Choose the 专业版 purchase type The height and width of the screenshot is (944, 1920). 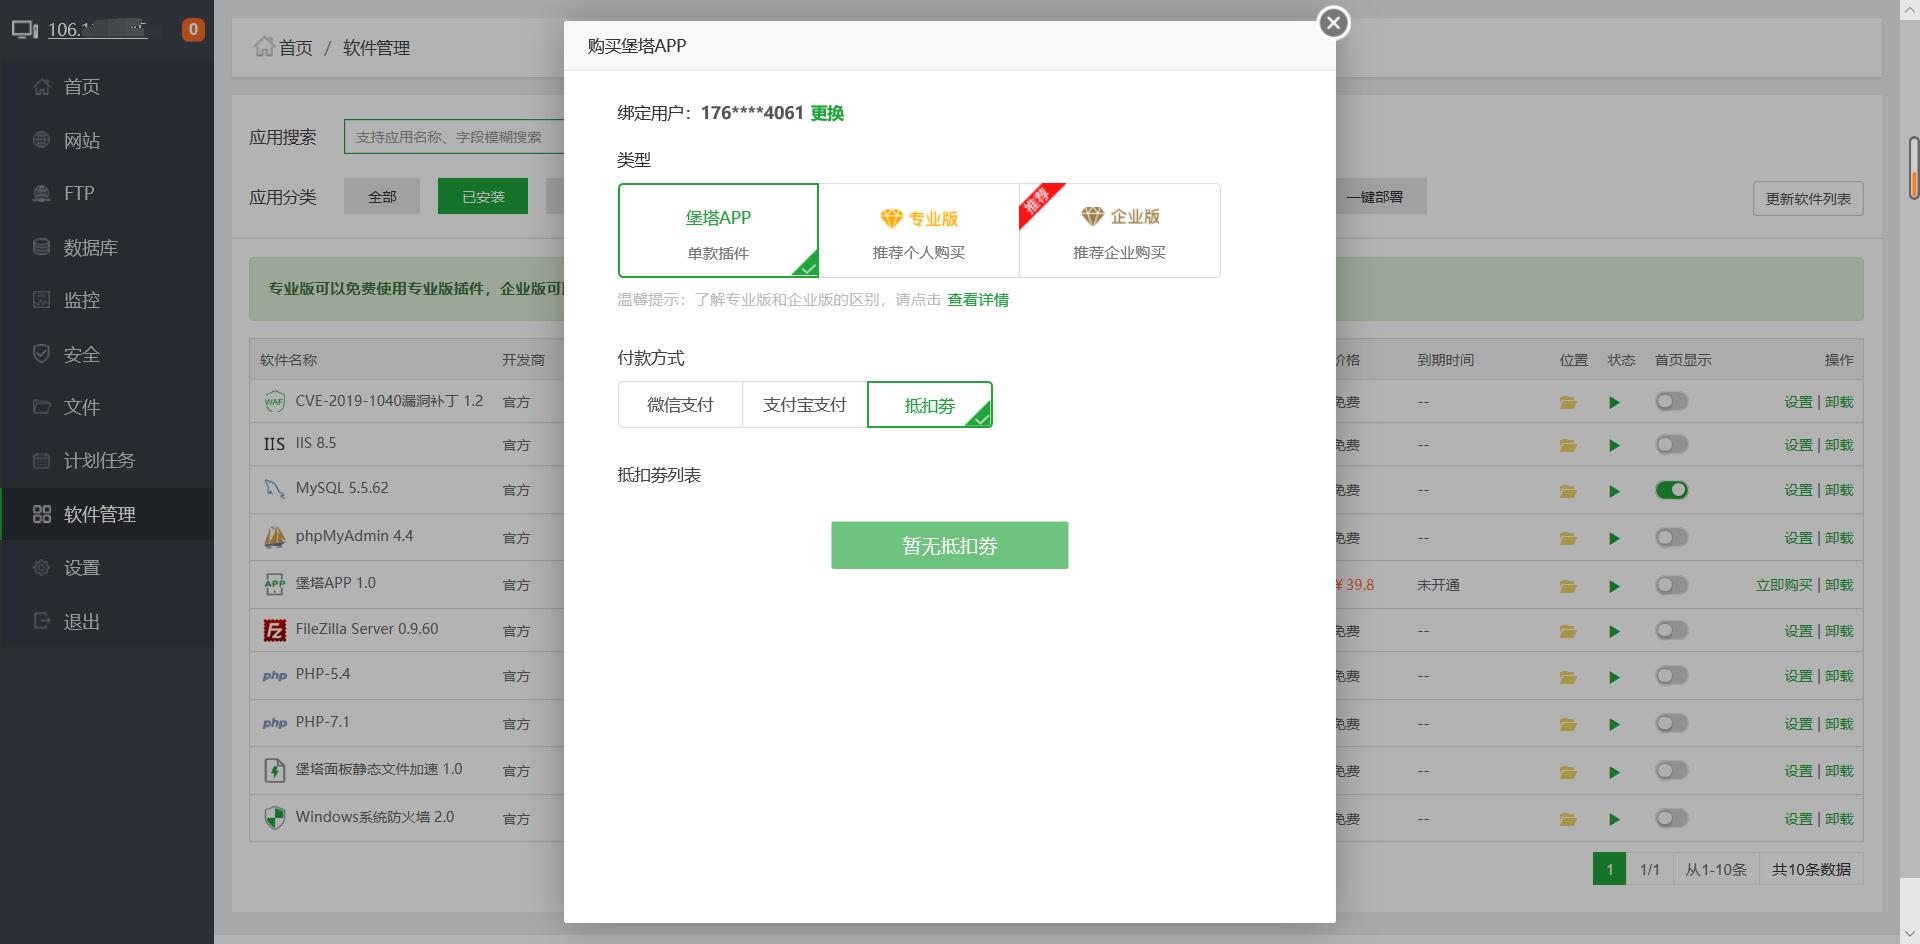tap(919, 230)
